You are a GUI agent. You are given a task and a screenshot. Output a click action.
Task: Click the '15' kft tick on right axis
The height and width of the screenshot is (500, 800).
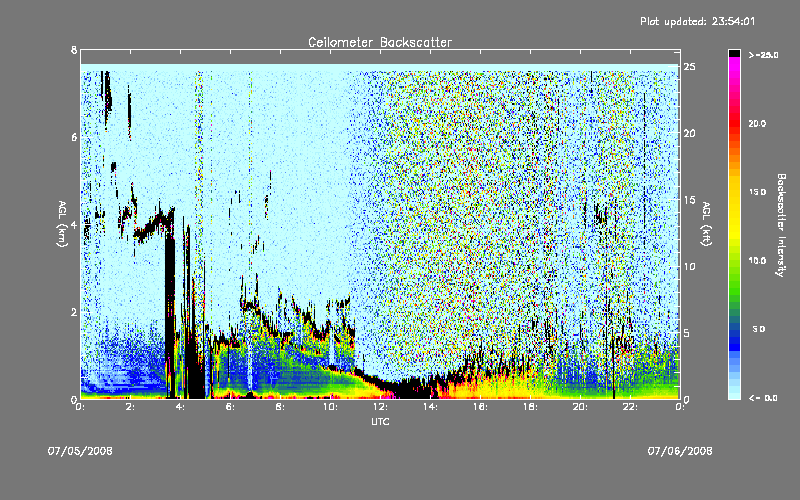[x=689, y=199]
